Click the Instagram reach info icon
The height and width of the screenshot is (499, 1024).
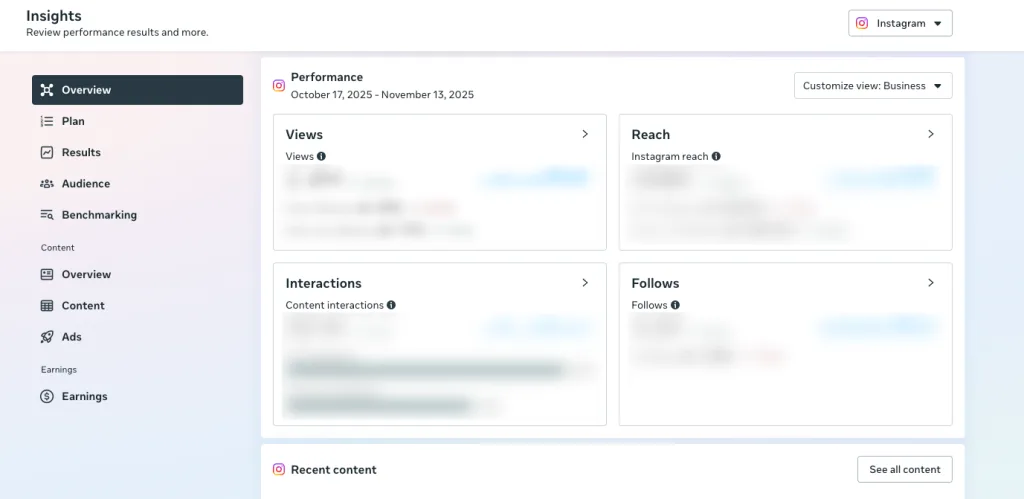[716, 157]
